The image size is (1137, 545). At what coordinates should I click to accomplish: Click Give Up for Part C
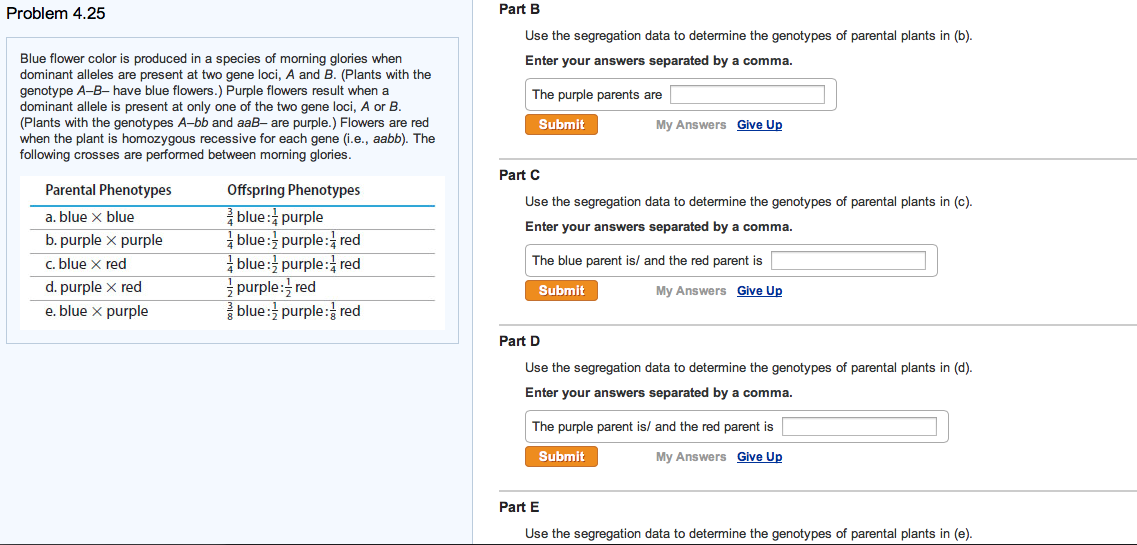pyautogui.click(x=759, y=291)
